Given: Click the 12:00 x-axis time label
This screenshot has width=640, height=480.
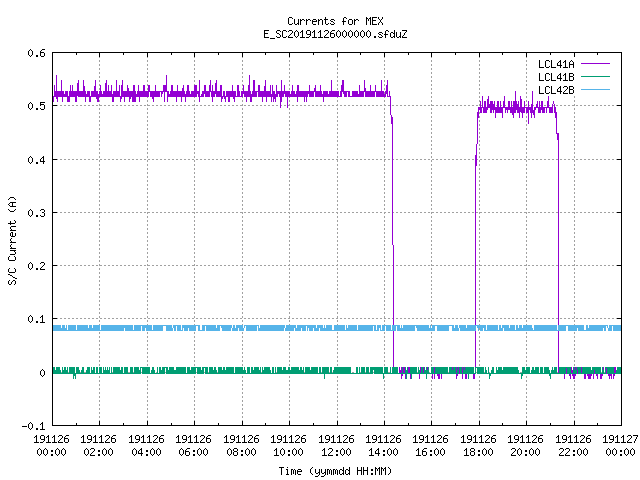Looking at the screenshot, I should coord(336,452).
